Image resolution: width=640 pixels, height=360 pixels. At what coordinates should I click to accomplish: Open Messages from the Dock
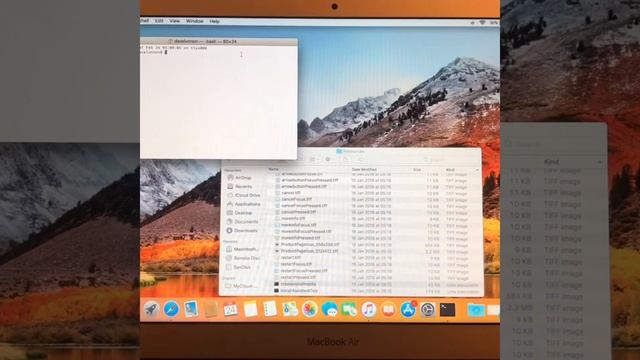coord(329,309)
